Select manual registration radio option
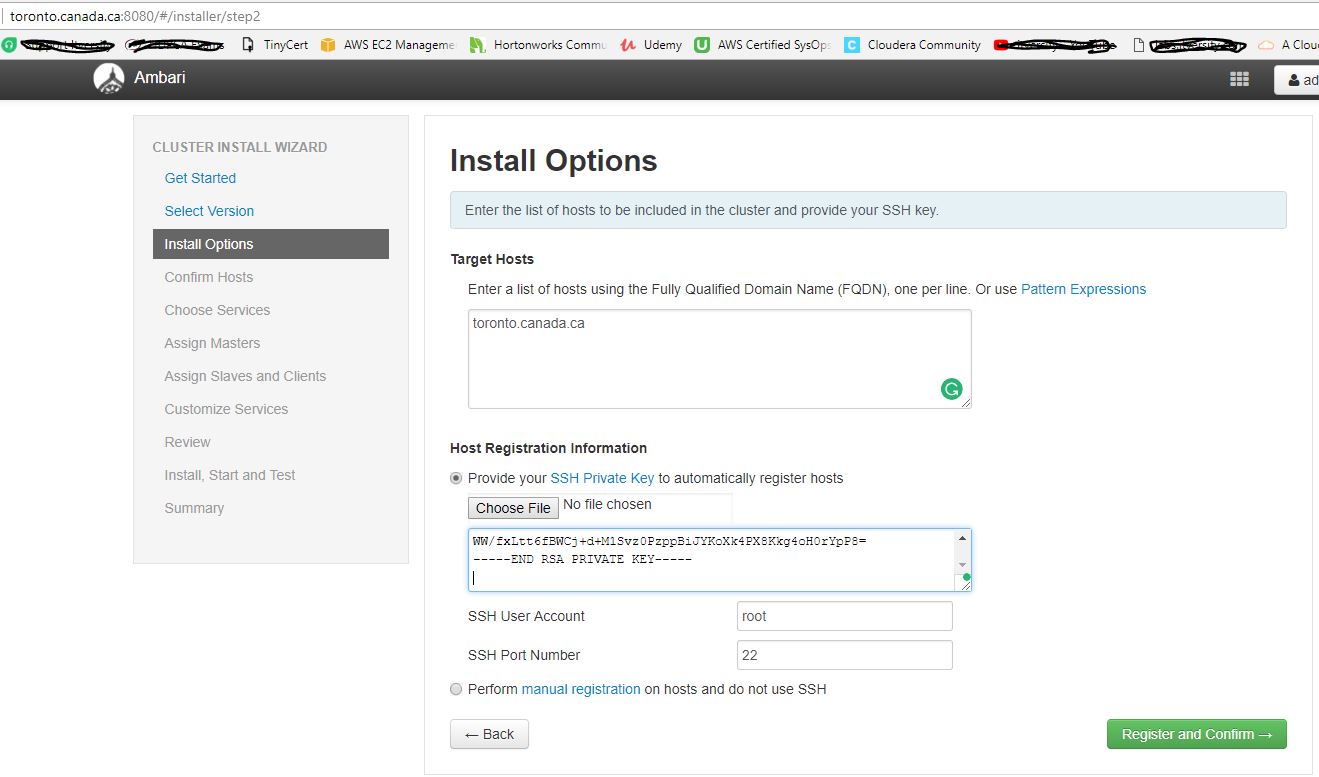This screenshot has width=1319, height=777. pyautogui.click(x=456, y=689)
